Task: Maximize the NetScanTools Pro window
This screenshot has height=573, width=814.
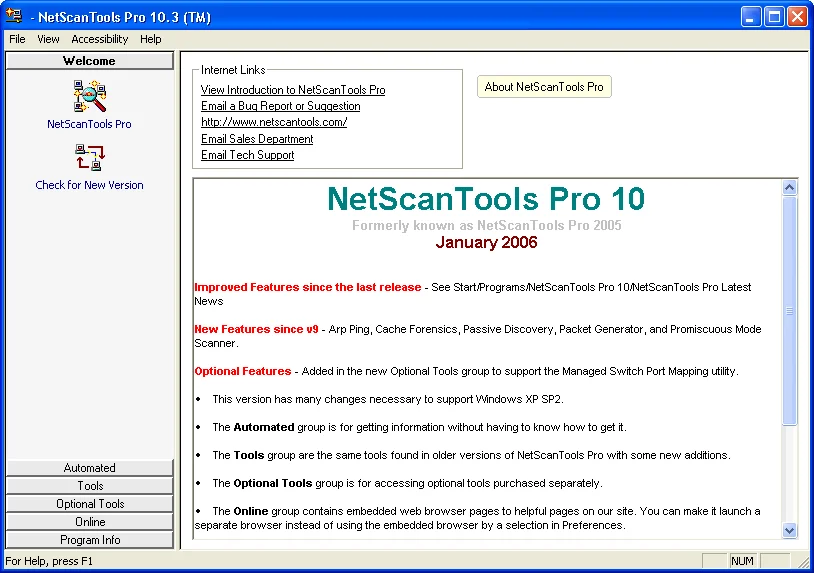Action: 774,17
